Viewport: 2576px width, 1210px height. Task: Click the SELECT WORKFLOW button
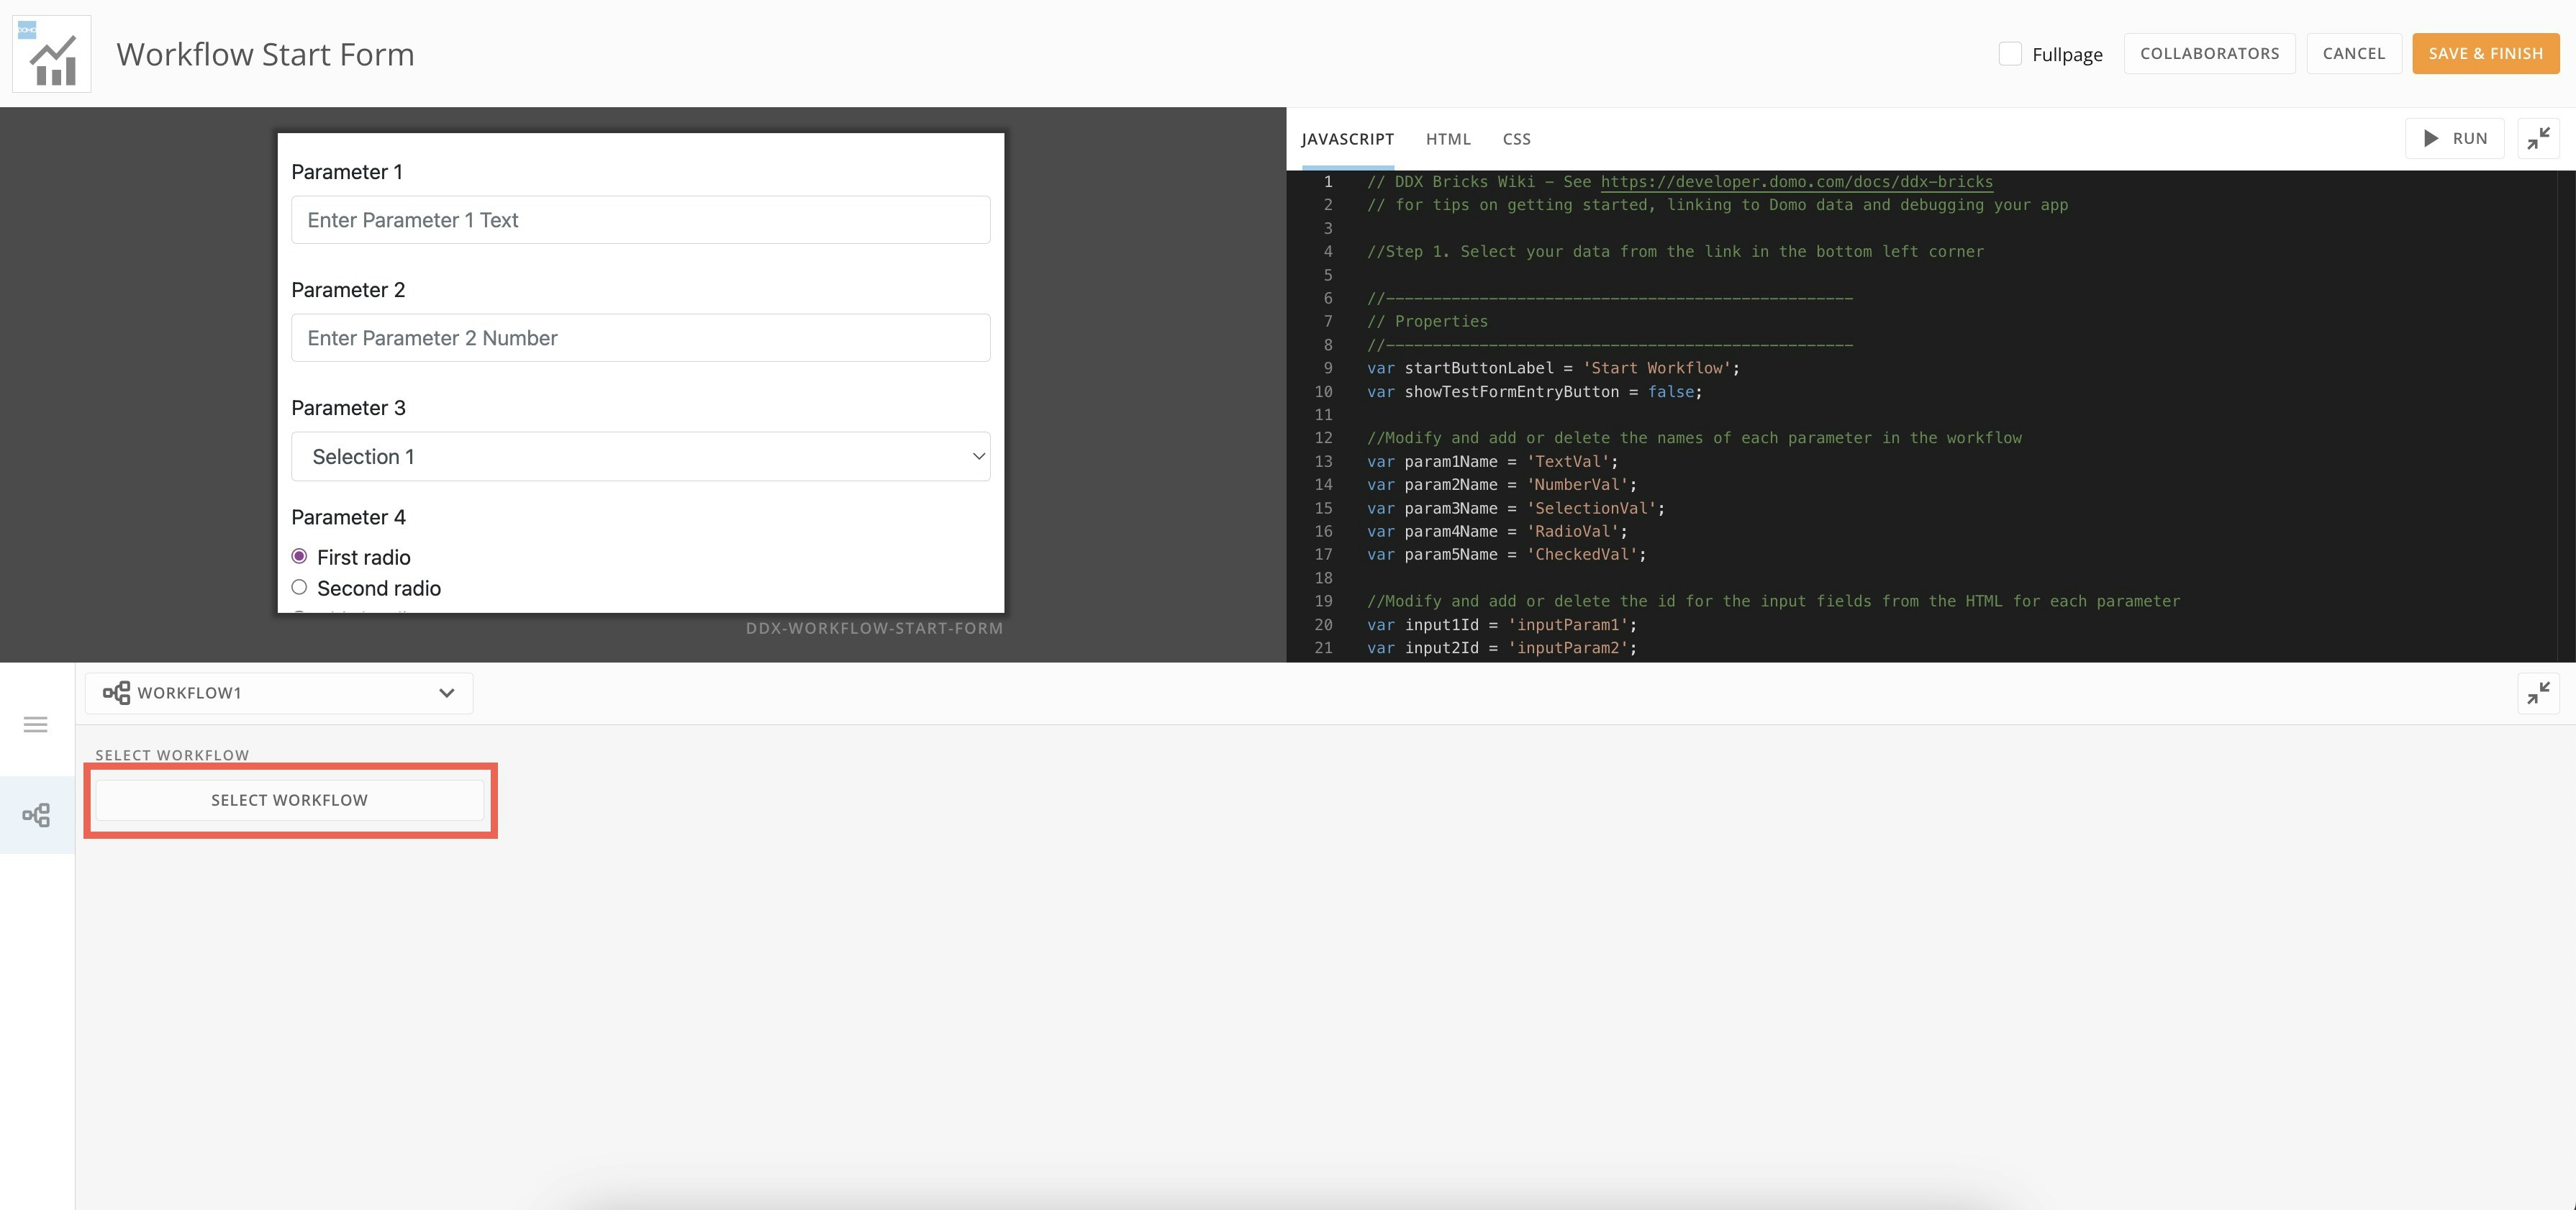(289, 799)
